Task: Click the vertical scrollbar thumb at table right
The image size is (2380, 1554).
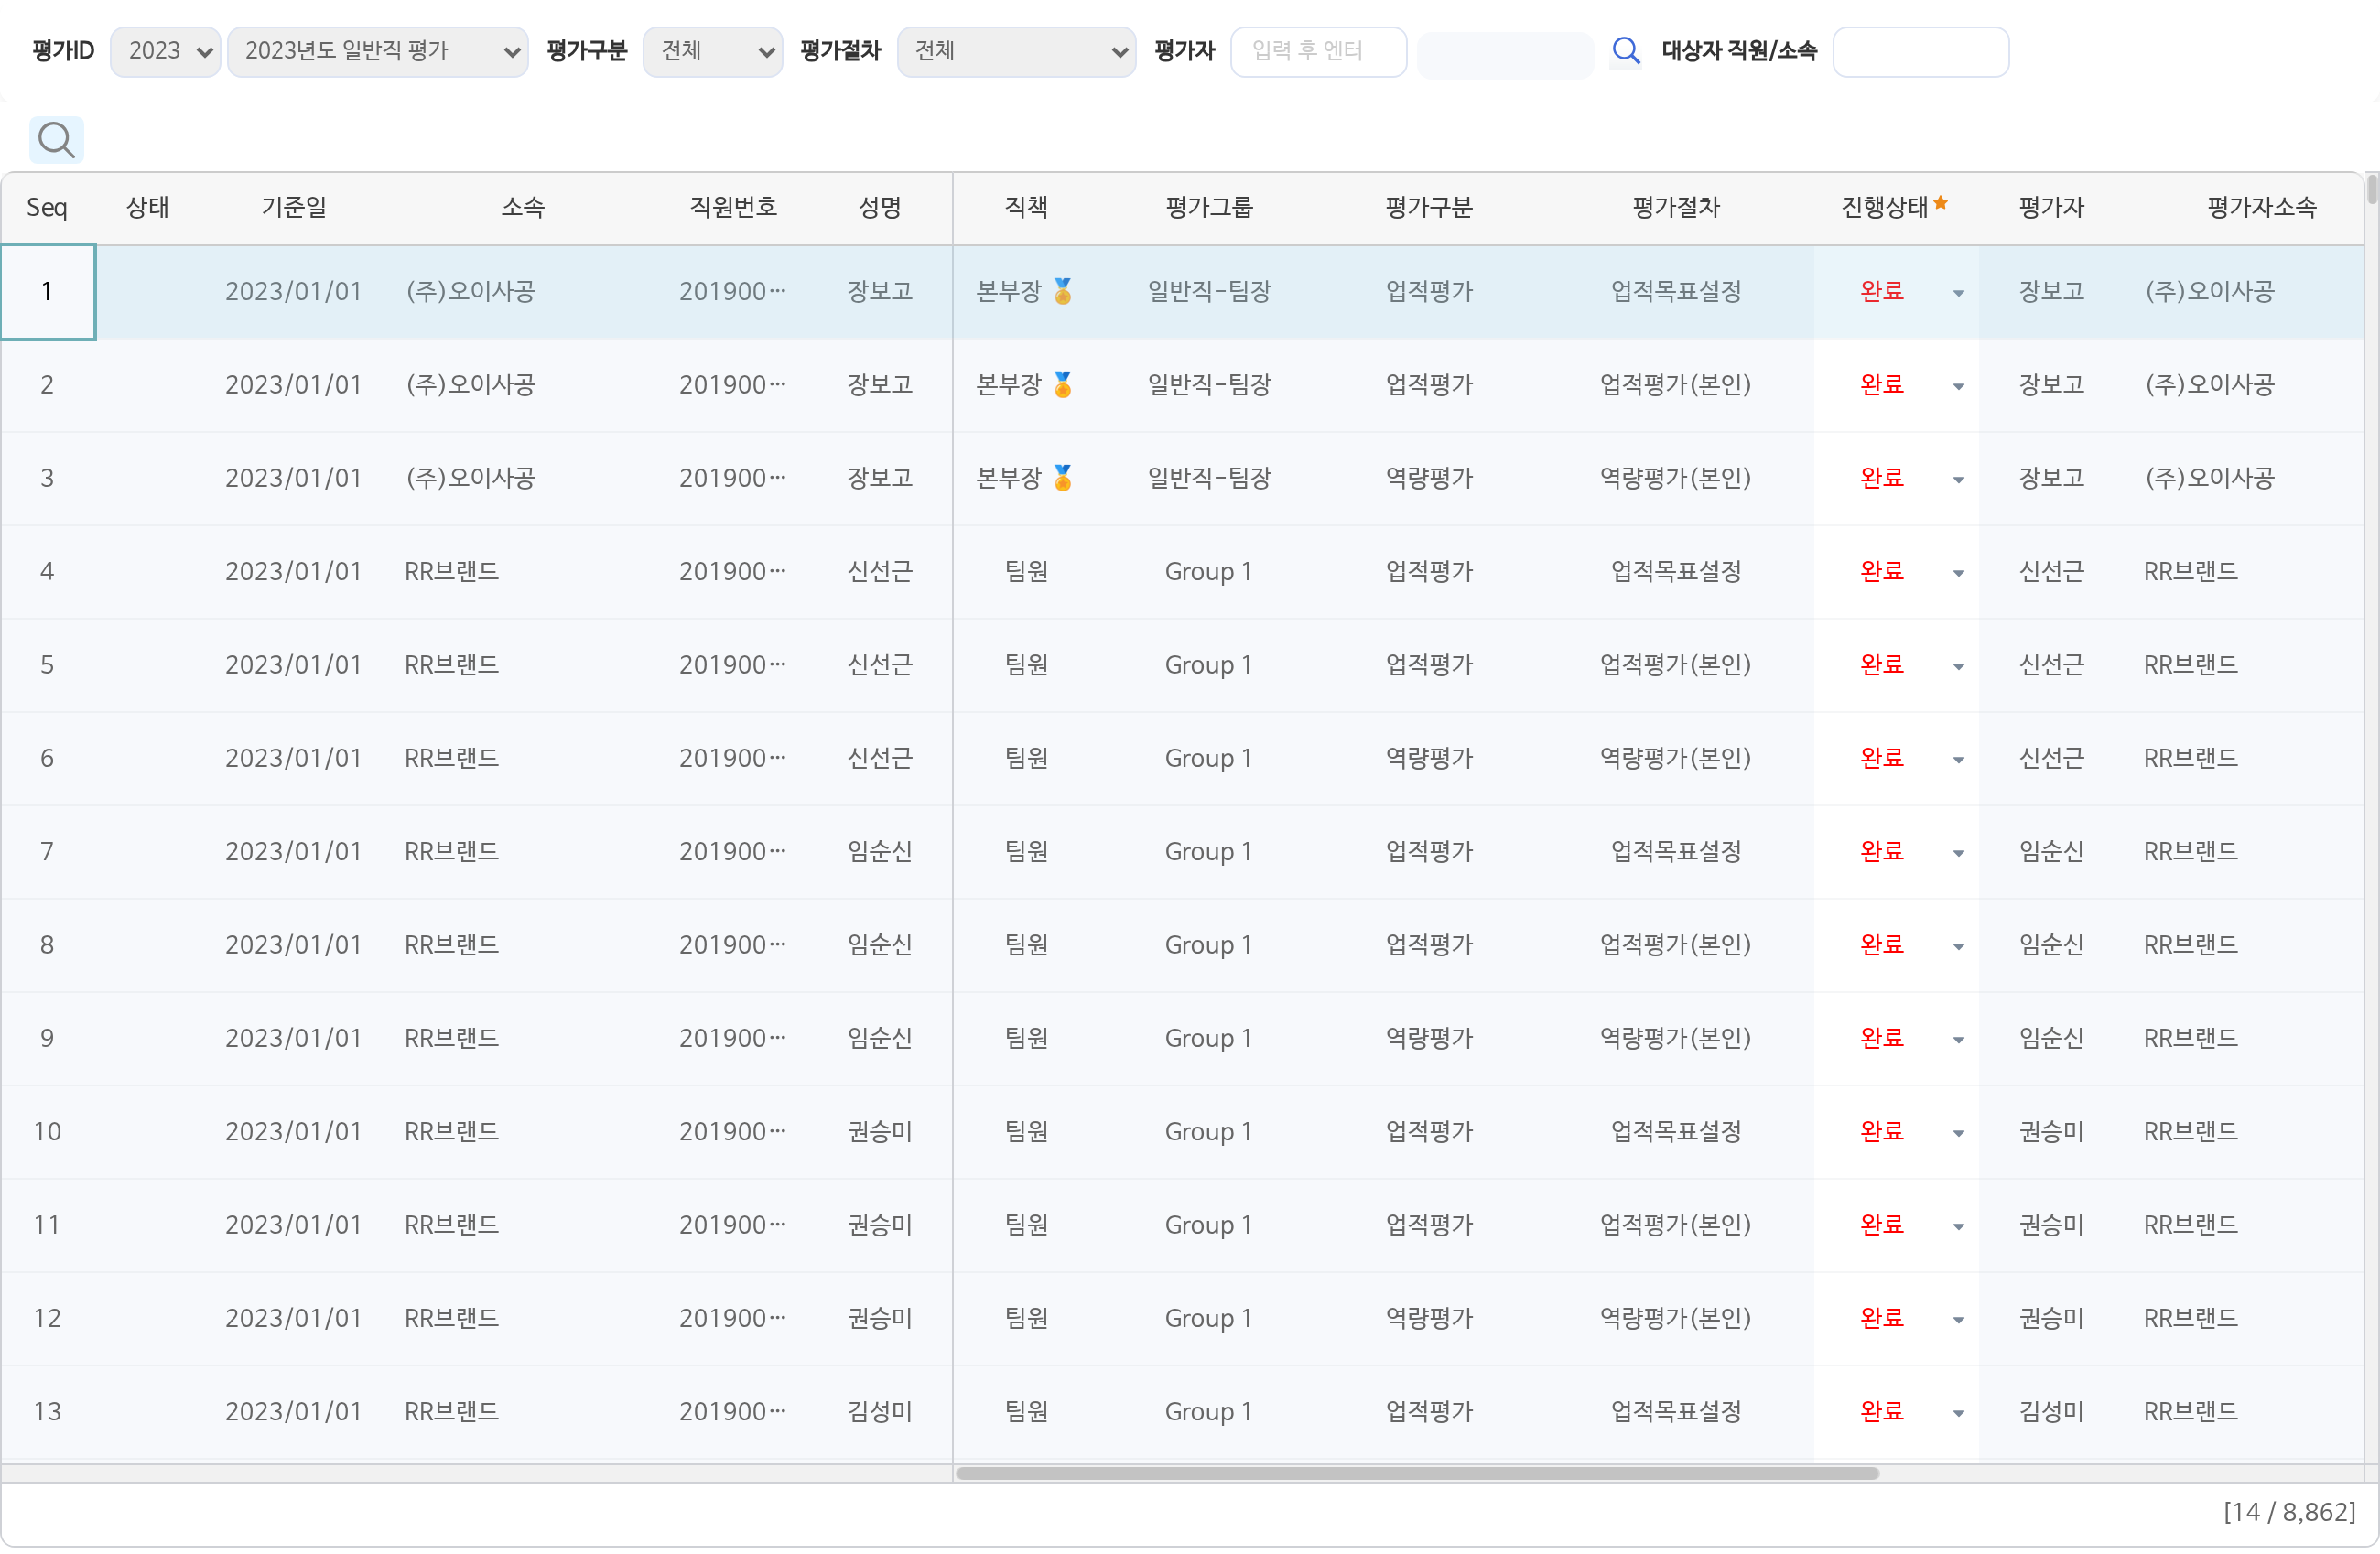Action: (2372, 189)
